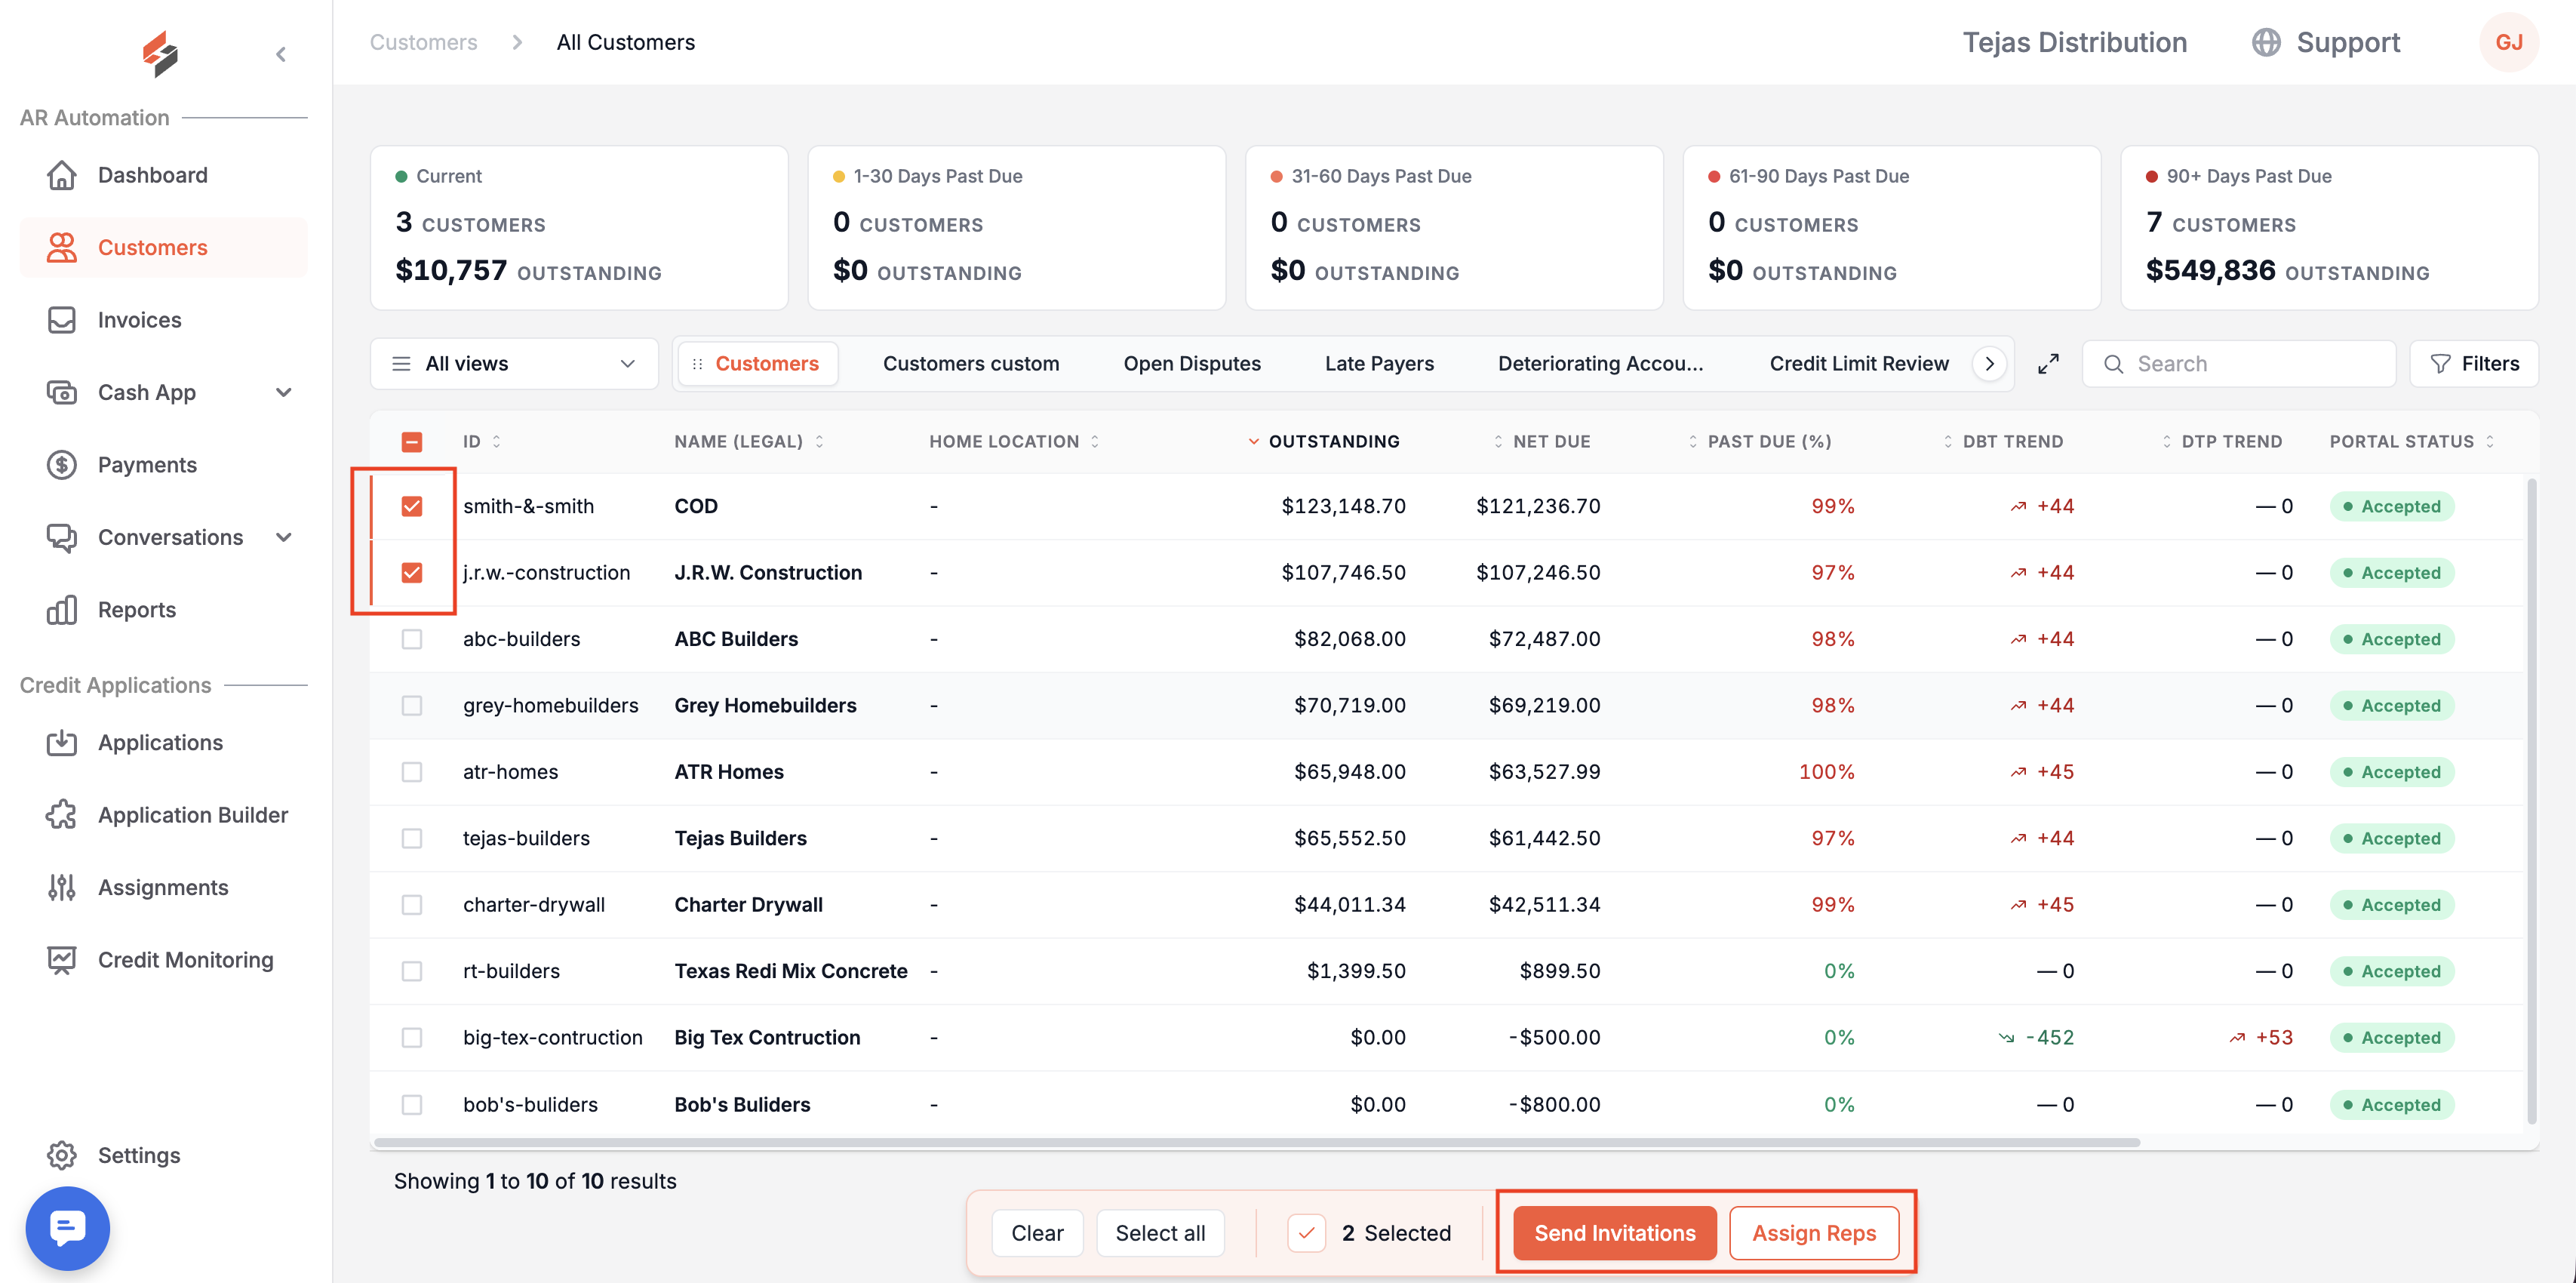Image resolution: width=2576 pixels, height=1283 pixels.
Task: Check the abc-builders row checkbox
Action: 412,639
